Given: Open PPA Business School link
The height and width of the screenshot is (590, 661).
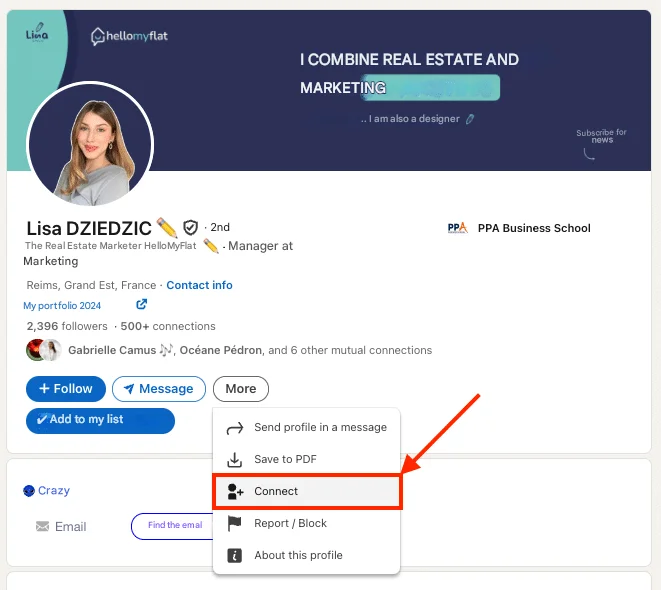Looking at the screenshot, I should (534, 228).
